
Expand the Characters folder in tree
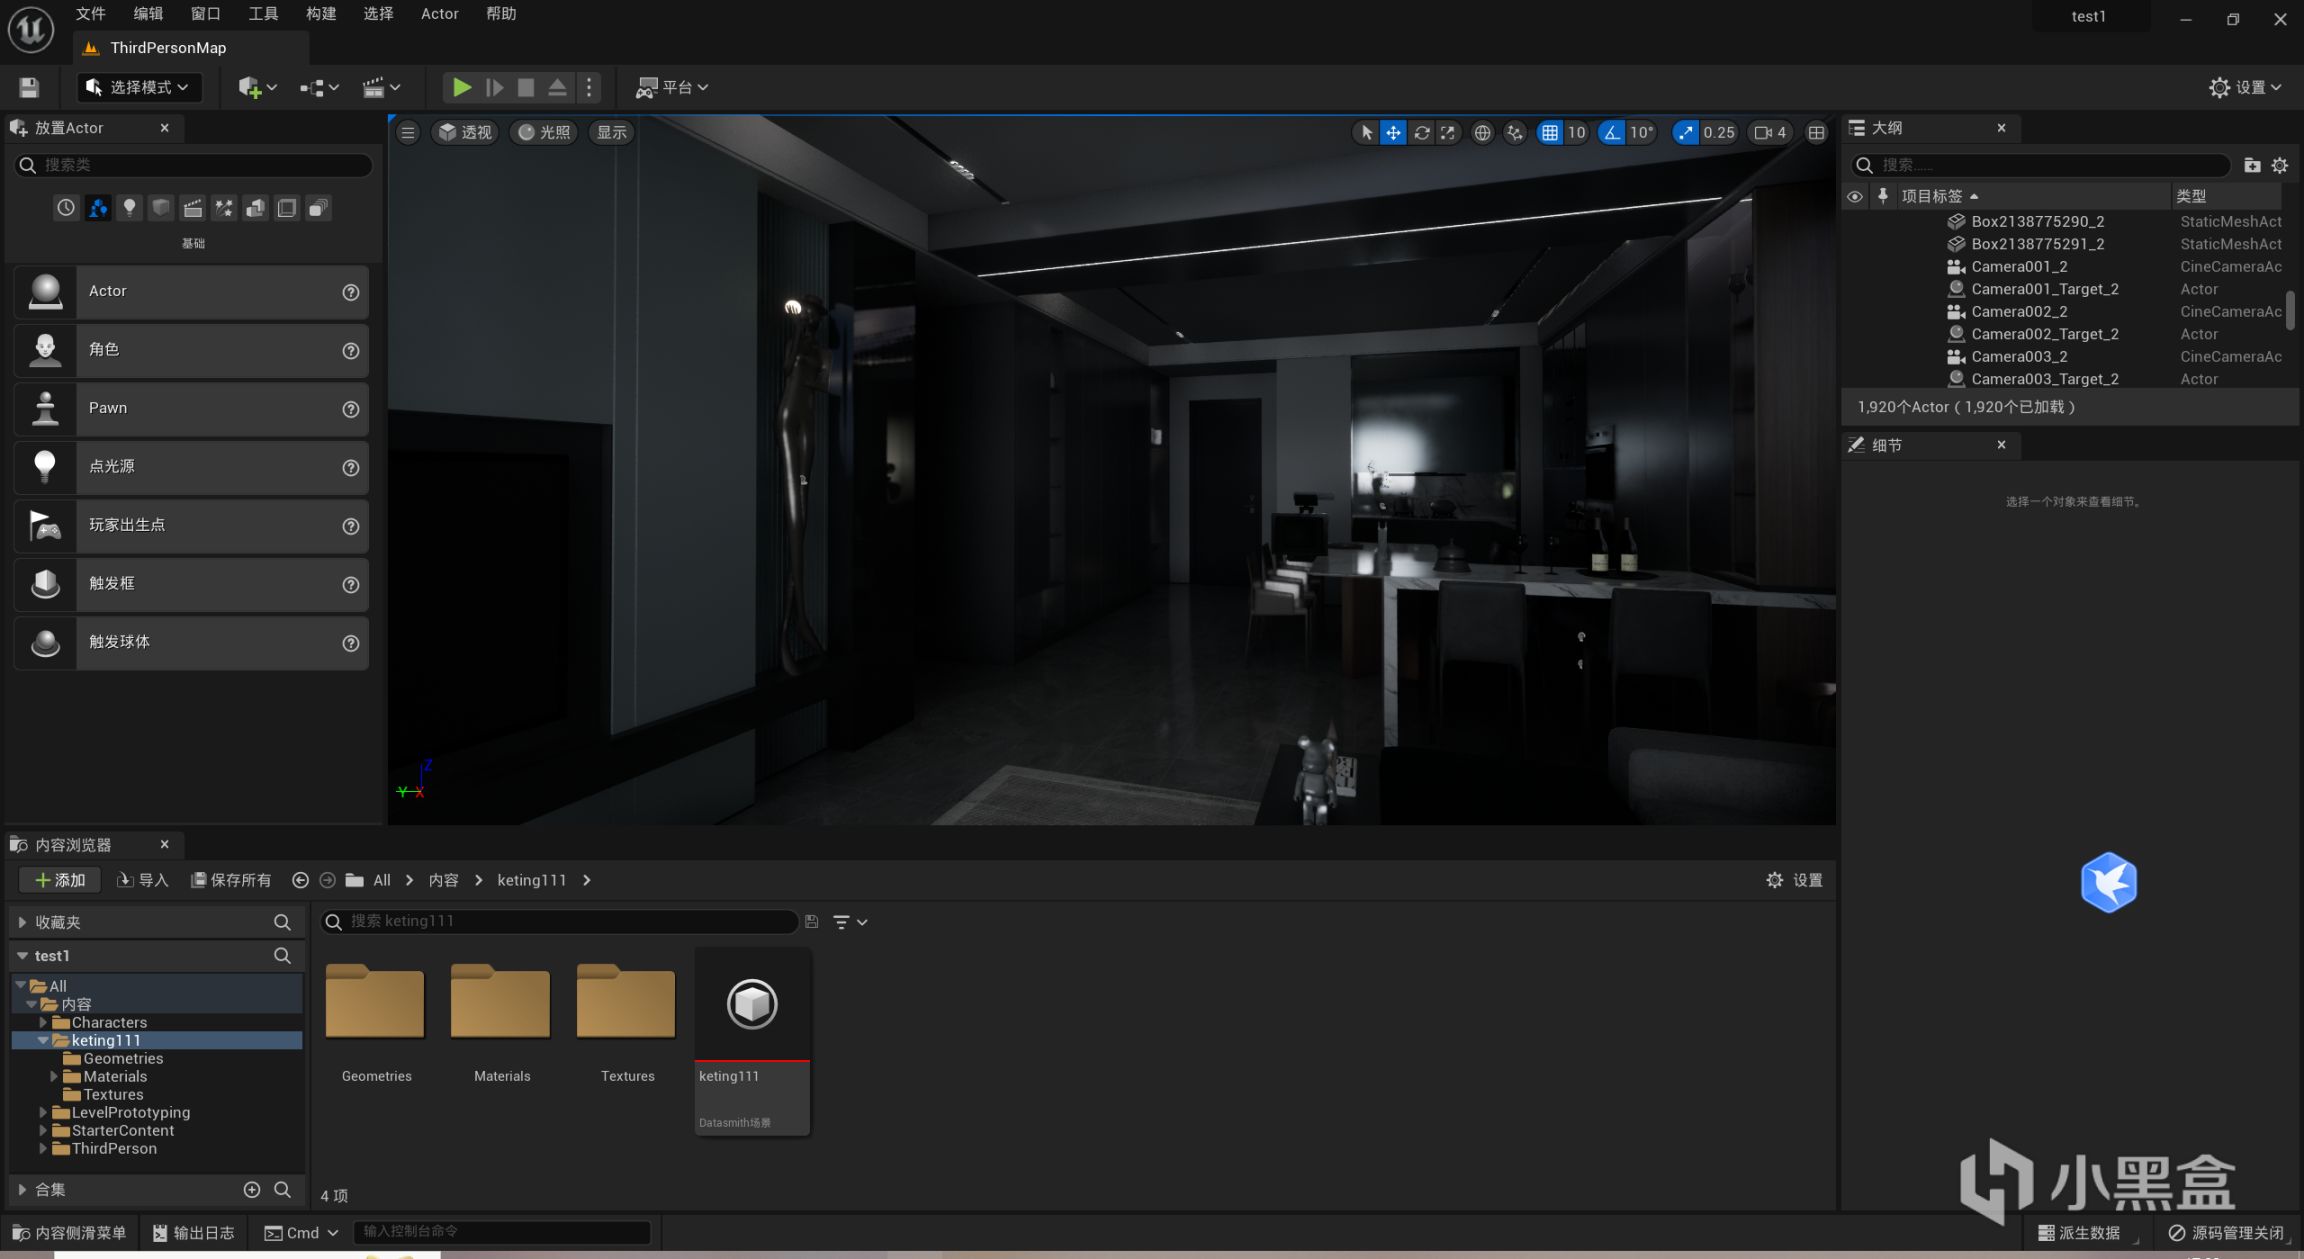pos(43,1022)
